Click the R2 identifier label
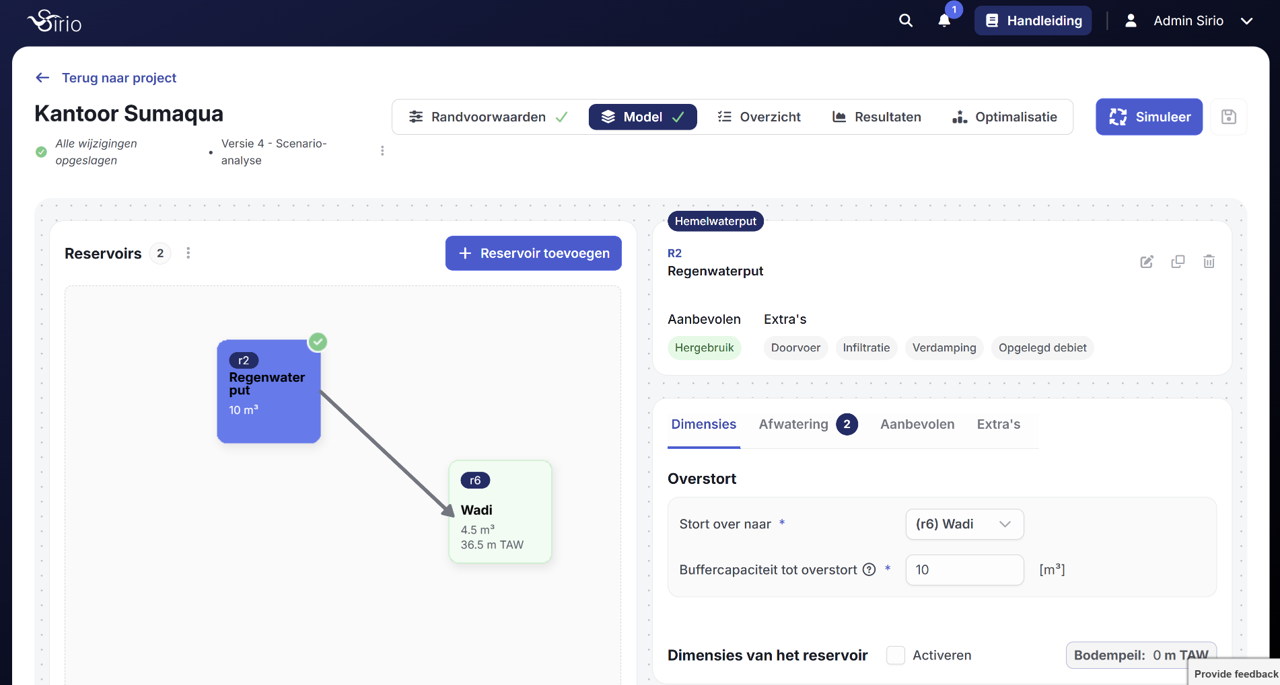The image size is (1280, 685). (x=675, y=253)
